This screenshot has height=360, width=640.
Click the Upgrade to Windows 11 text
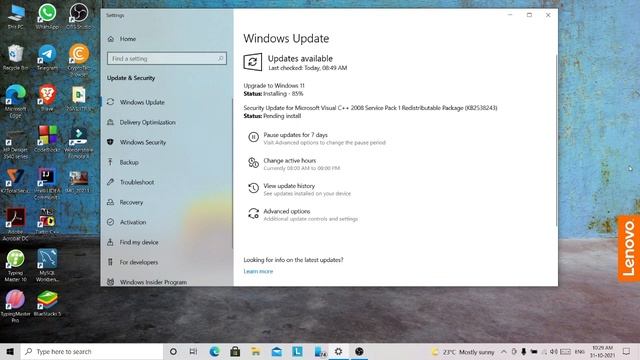click(x=274, y=86)
